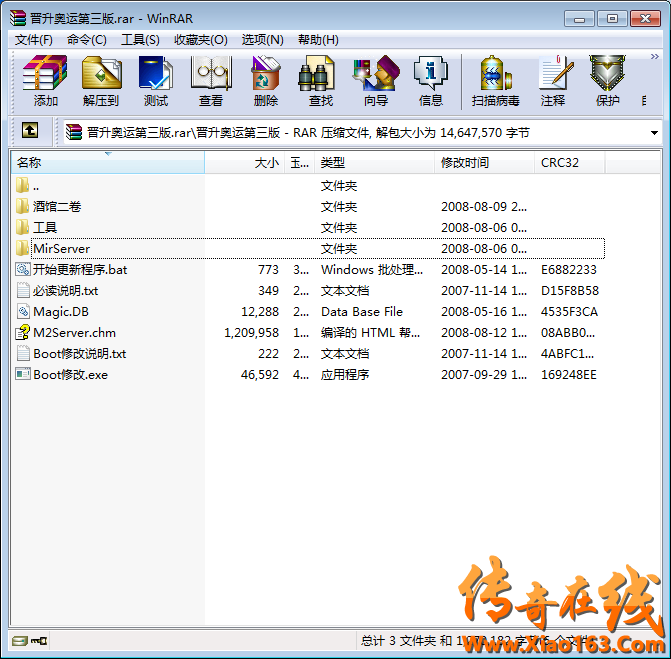Screen dimensions: 671x659
Task: Open the address path dropdown arrow
Action: (654, 133)
